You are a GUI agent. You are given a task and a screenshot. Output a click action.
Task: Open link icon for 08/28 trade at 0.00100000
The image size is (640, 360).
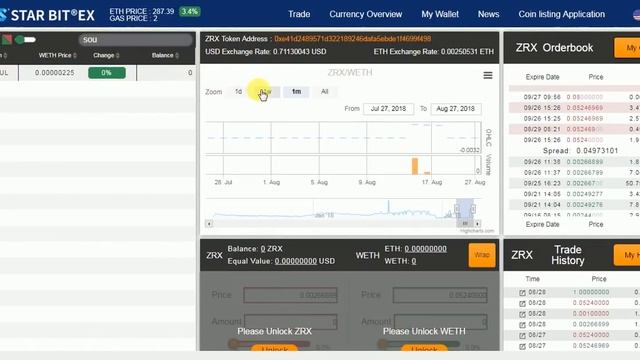pos(522,314)
